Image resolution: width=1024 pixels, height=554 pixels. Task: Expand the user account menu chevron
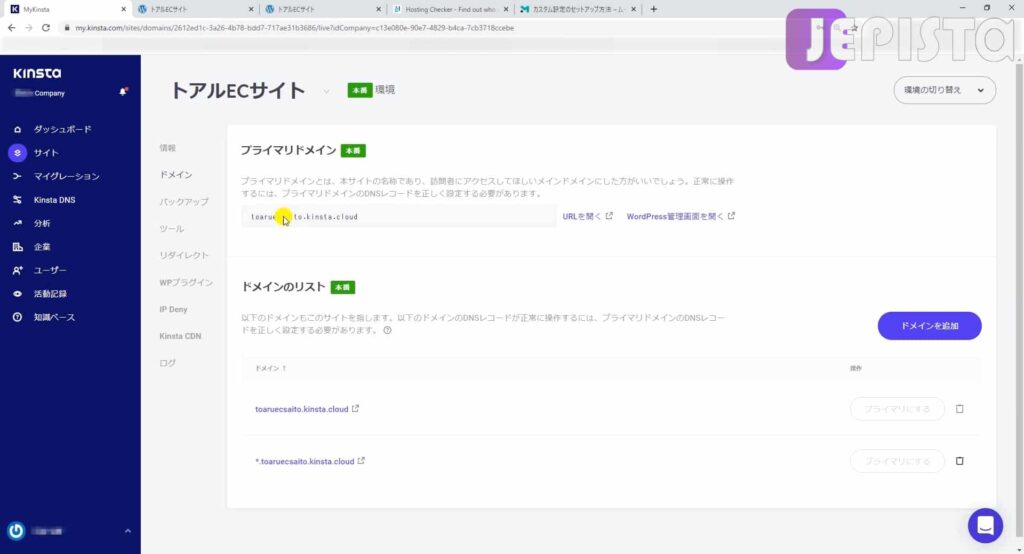(x=128, y=531)
